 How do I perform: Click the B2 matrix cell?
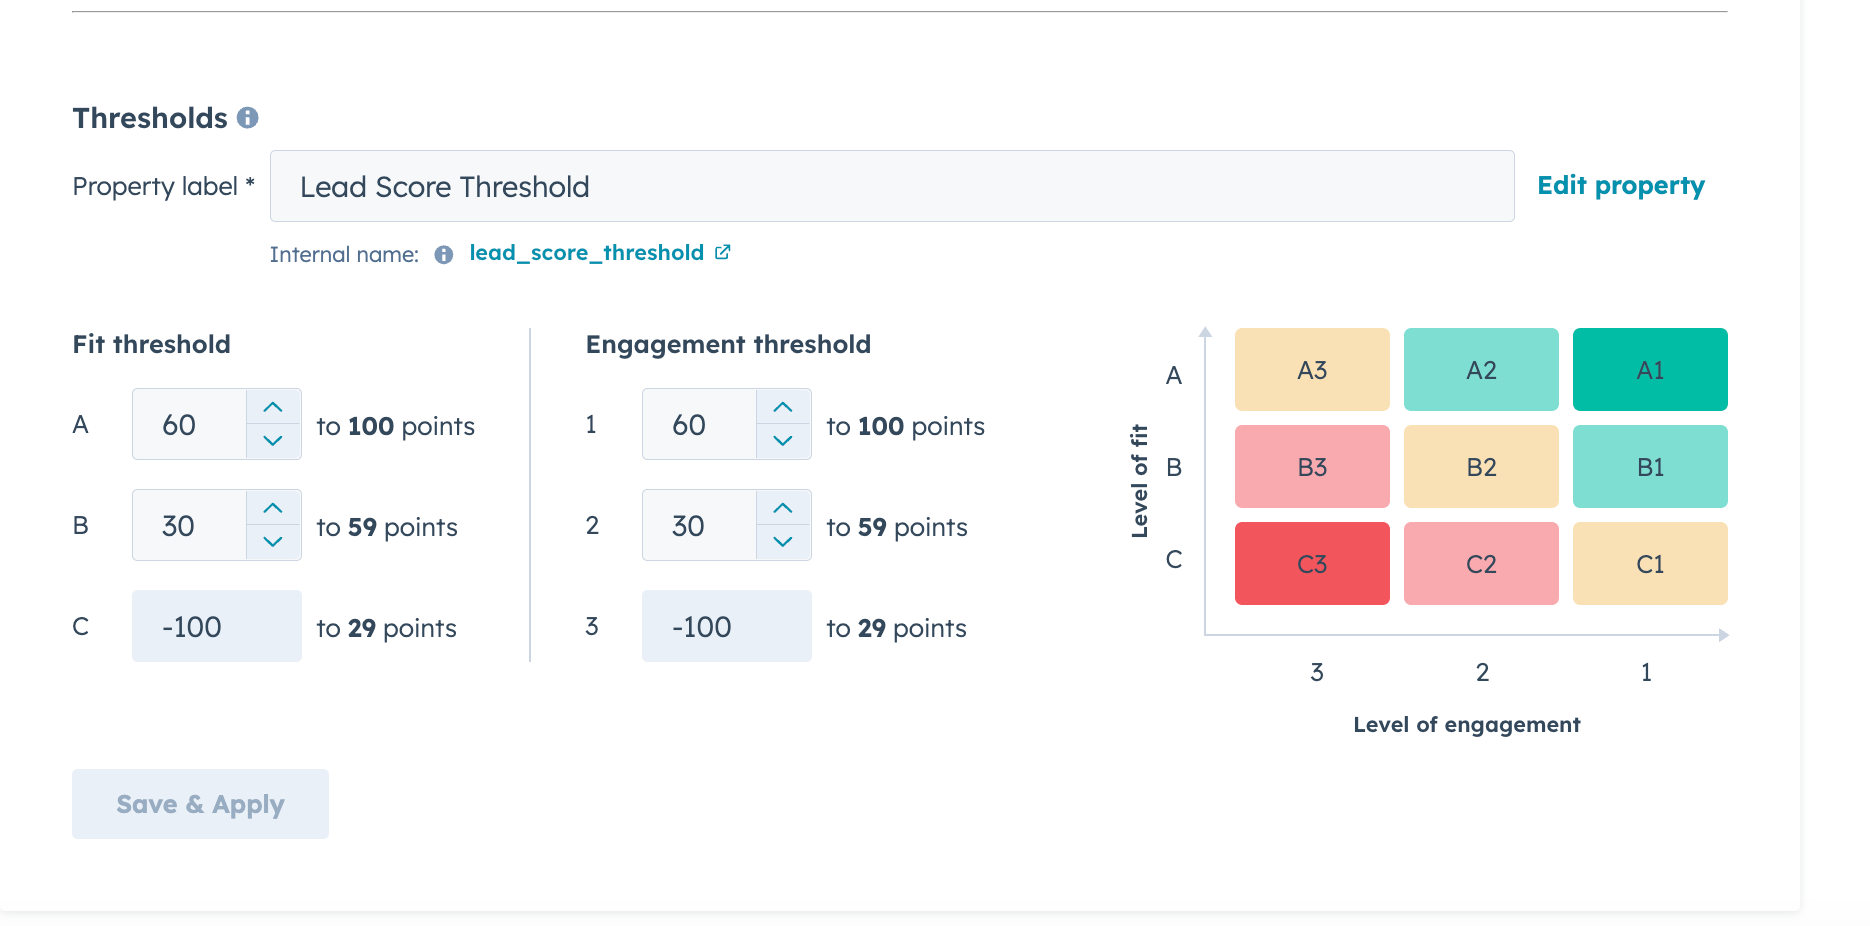[x=1480, y=466]
